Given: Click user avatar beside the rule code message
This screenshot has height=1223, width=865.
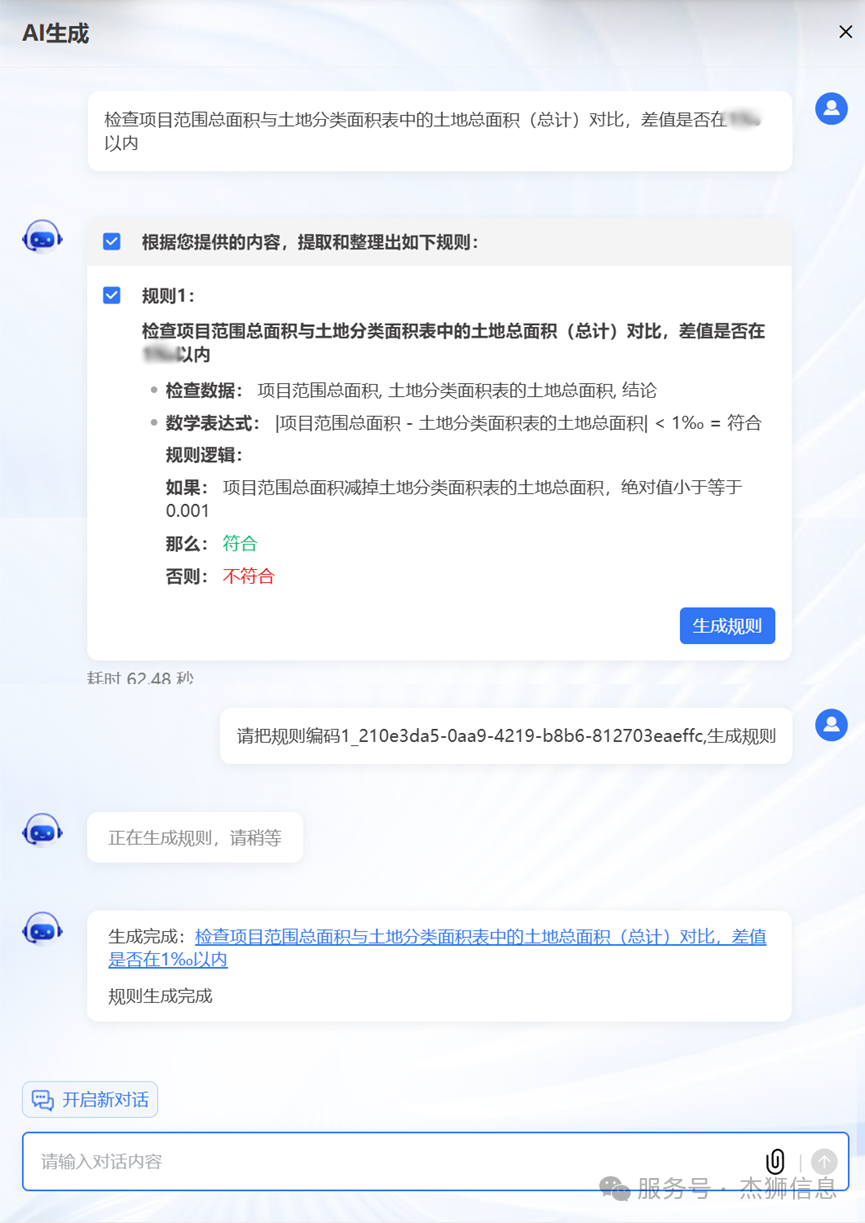Looking at the screenshot, I should [831, 725].
